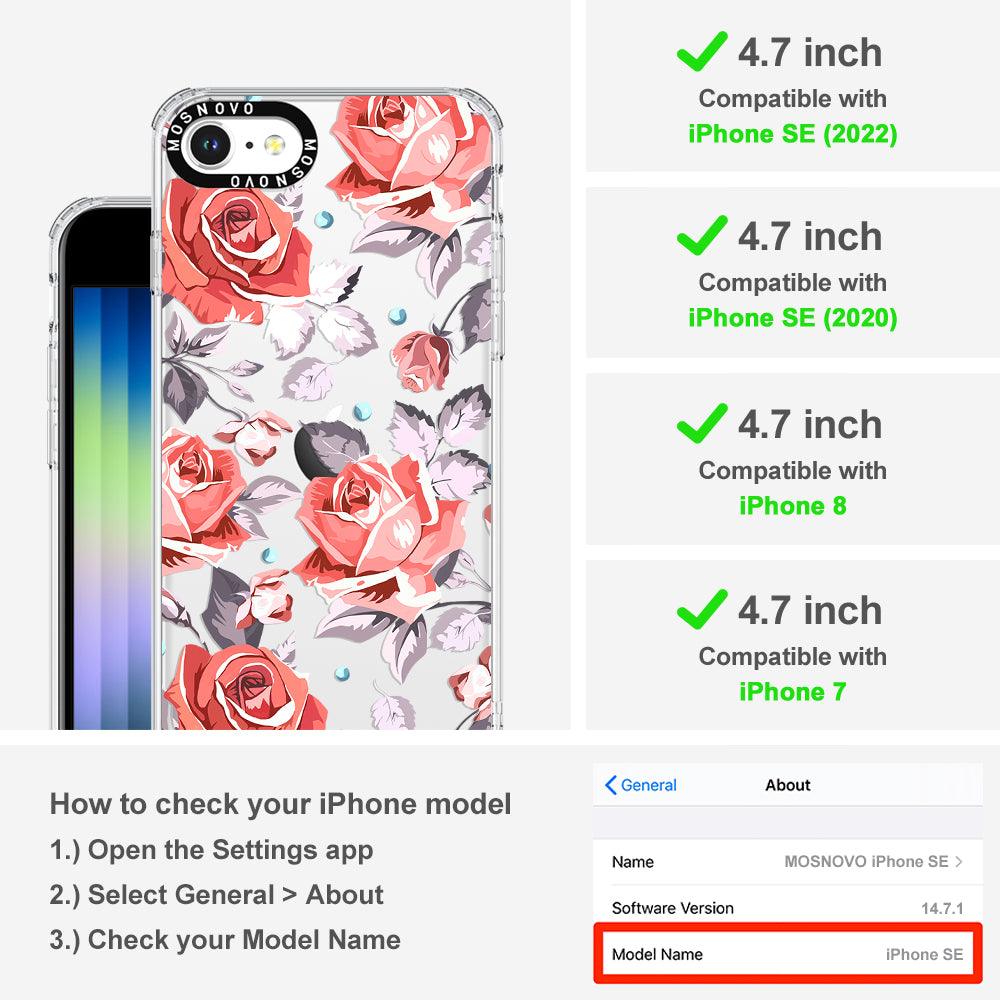Click the green checkmark beside iPhone SE (2020)
Image resolution: width=1000 pixels, height=1000 pixels.
[702, 235]
